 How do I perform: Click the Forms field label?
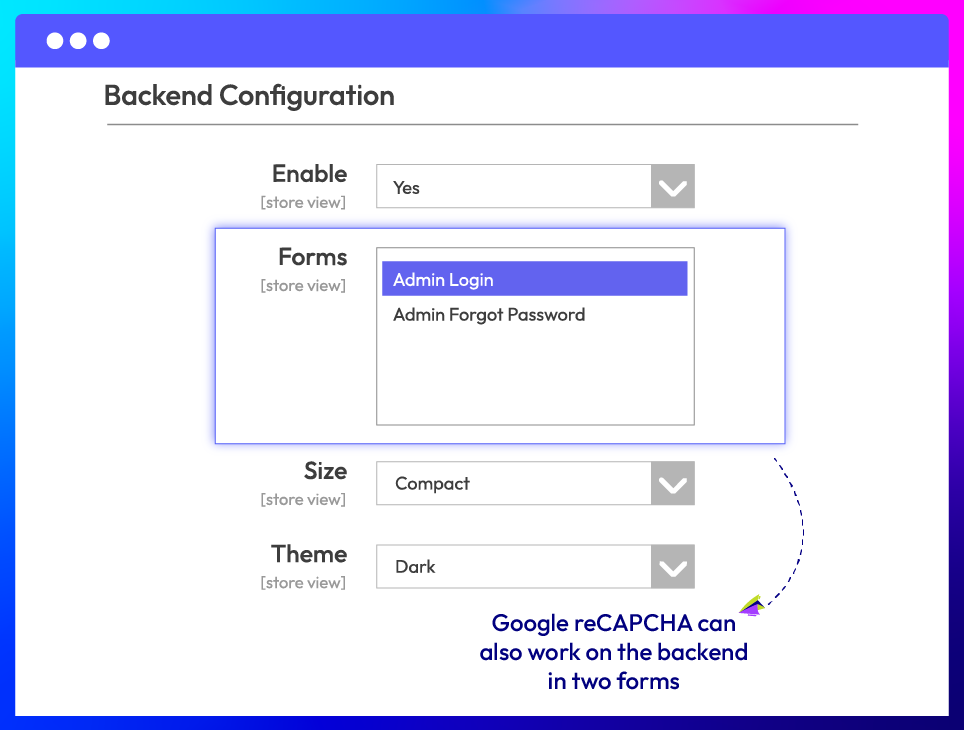click(x=312, y=257)
